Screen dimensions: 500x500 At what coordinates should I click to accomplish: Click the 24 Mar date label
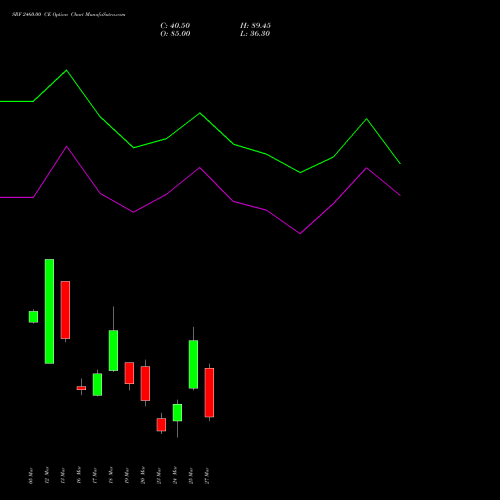coord(175,475)
